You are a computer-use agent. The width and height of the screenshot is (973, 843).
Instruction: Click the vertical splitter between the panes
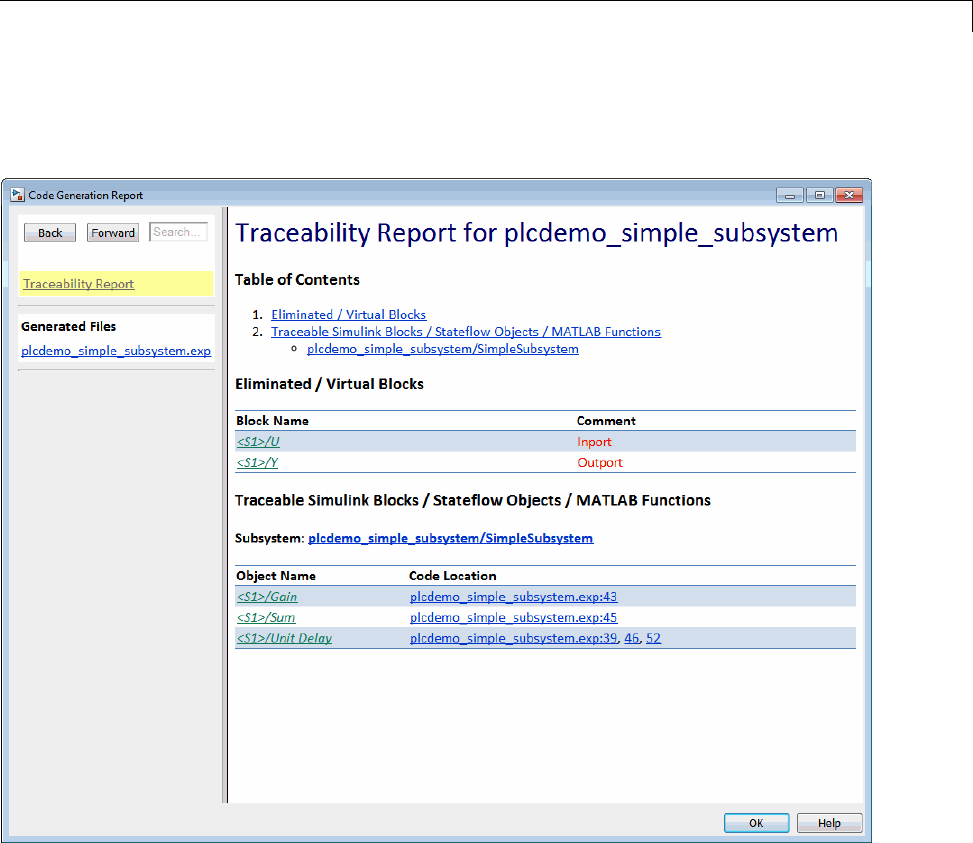coord(225,505)
